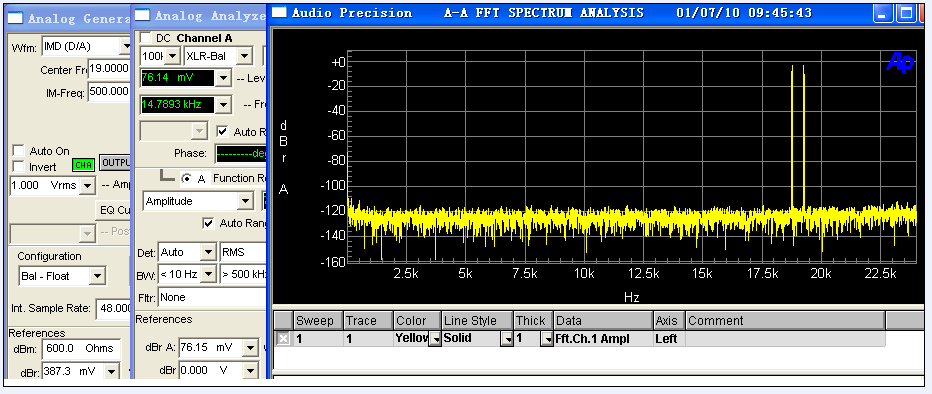Click the Center Freq 19.0000 field
This screenshot has height=394, width=932.
click(109, 69)
